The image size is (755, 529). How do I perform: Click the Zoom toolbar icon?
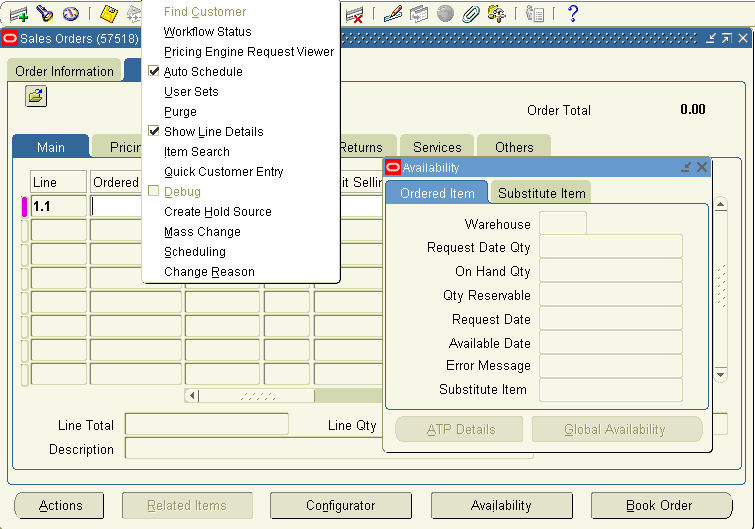[x=419, y=14]
